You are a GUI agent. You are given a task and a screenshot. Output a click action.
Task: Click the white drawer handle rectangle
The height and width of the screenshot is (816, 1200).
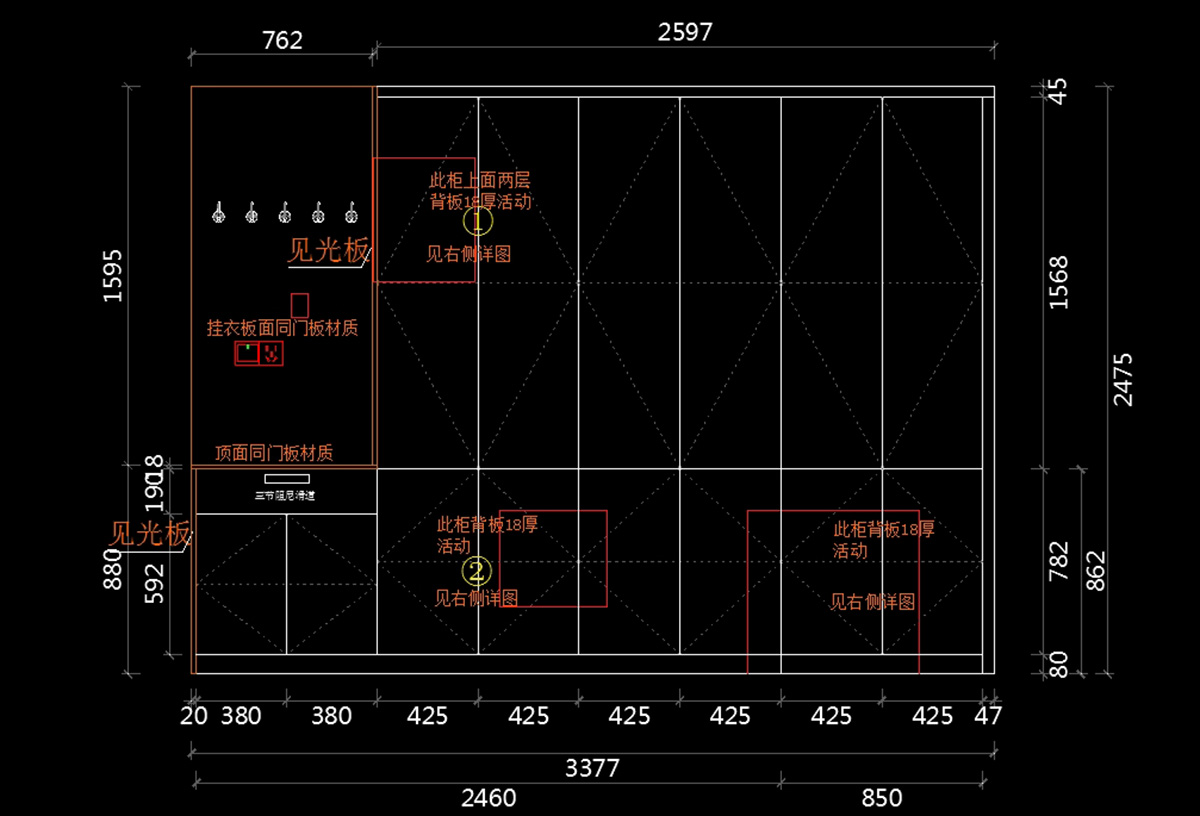286,479
